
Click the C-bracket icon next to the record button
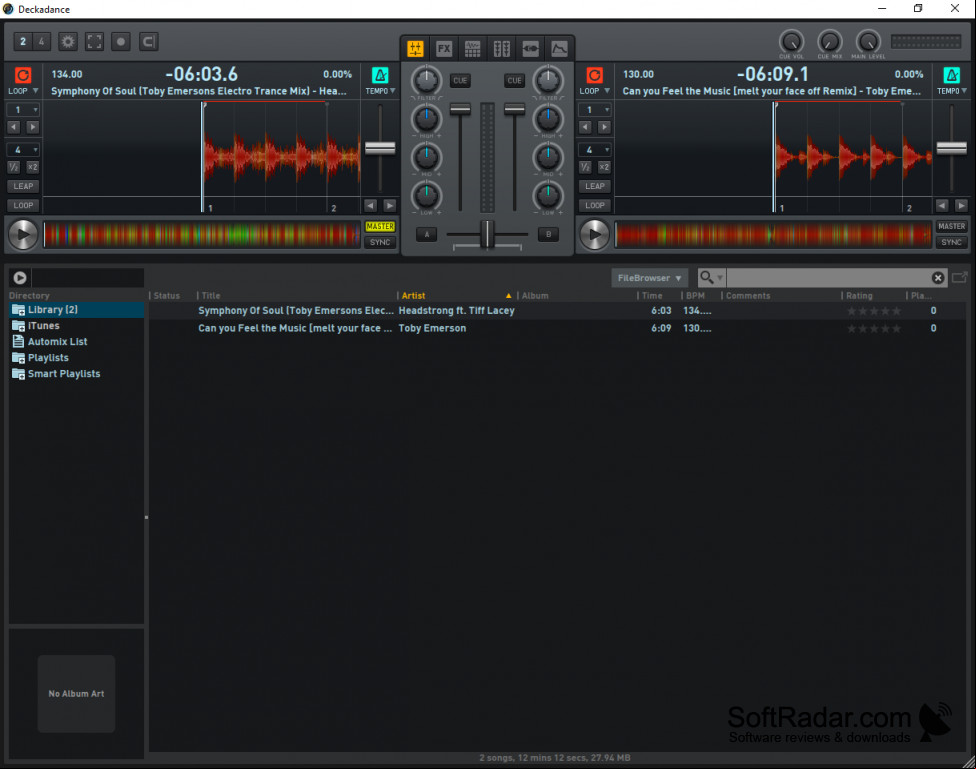[148, 42]
